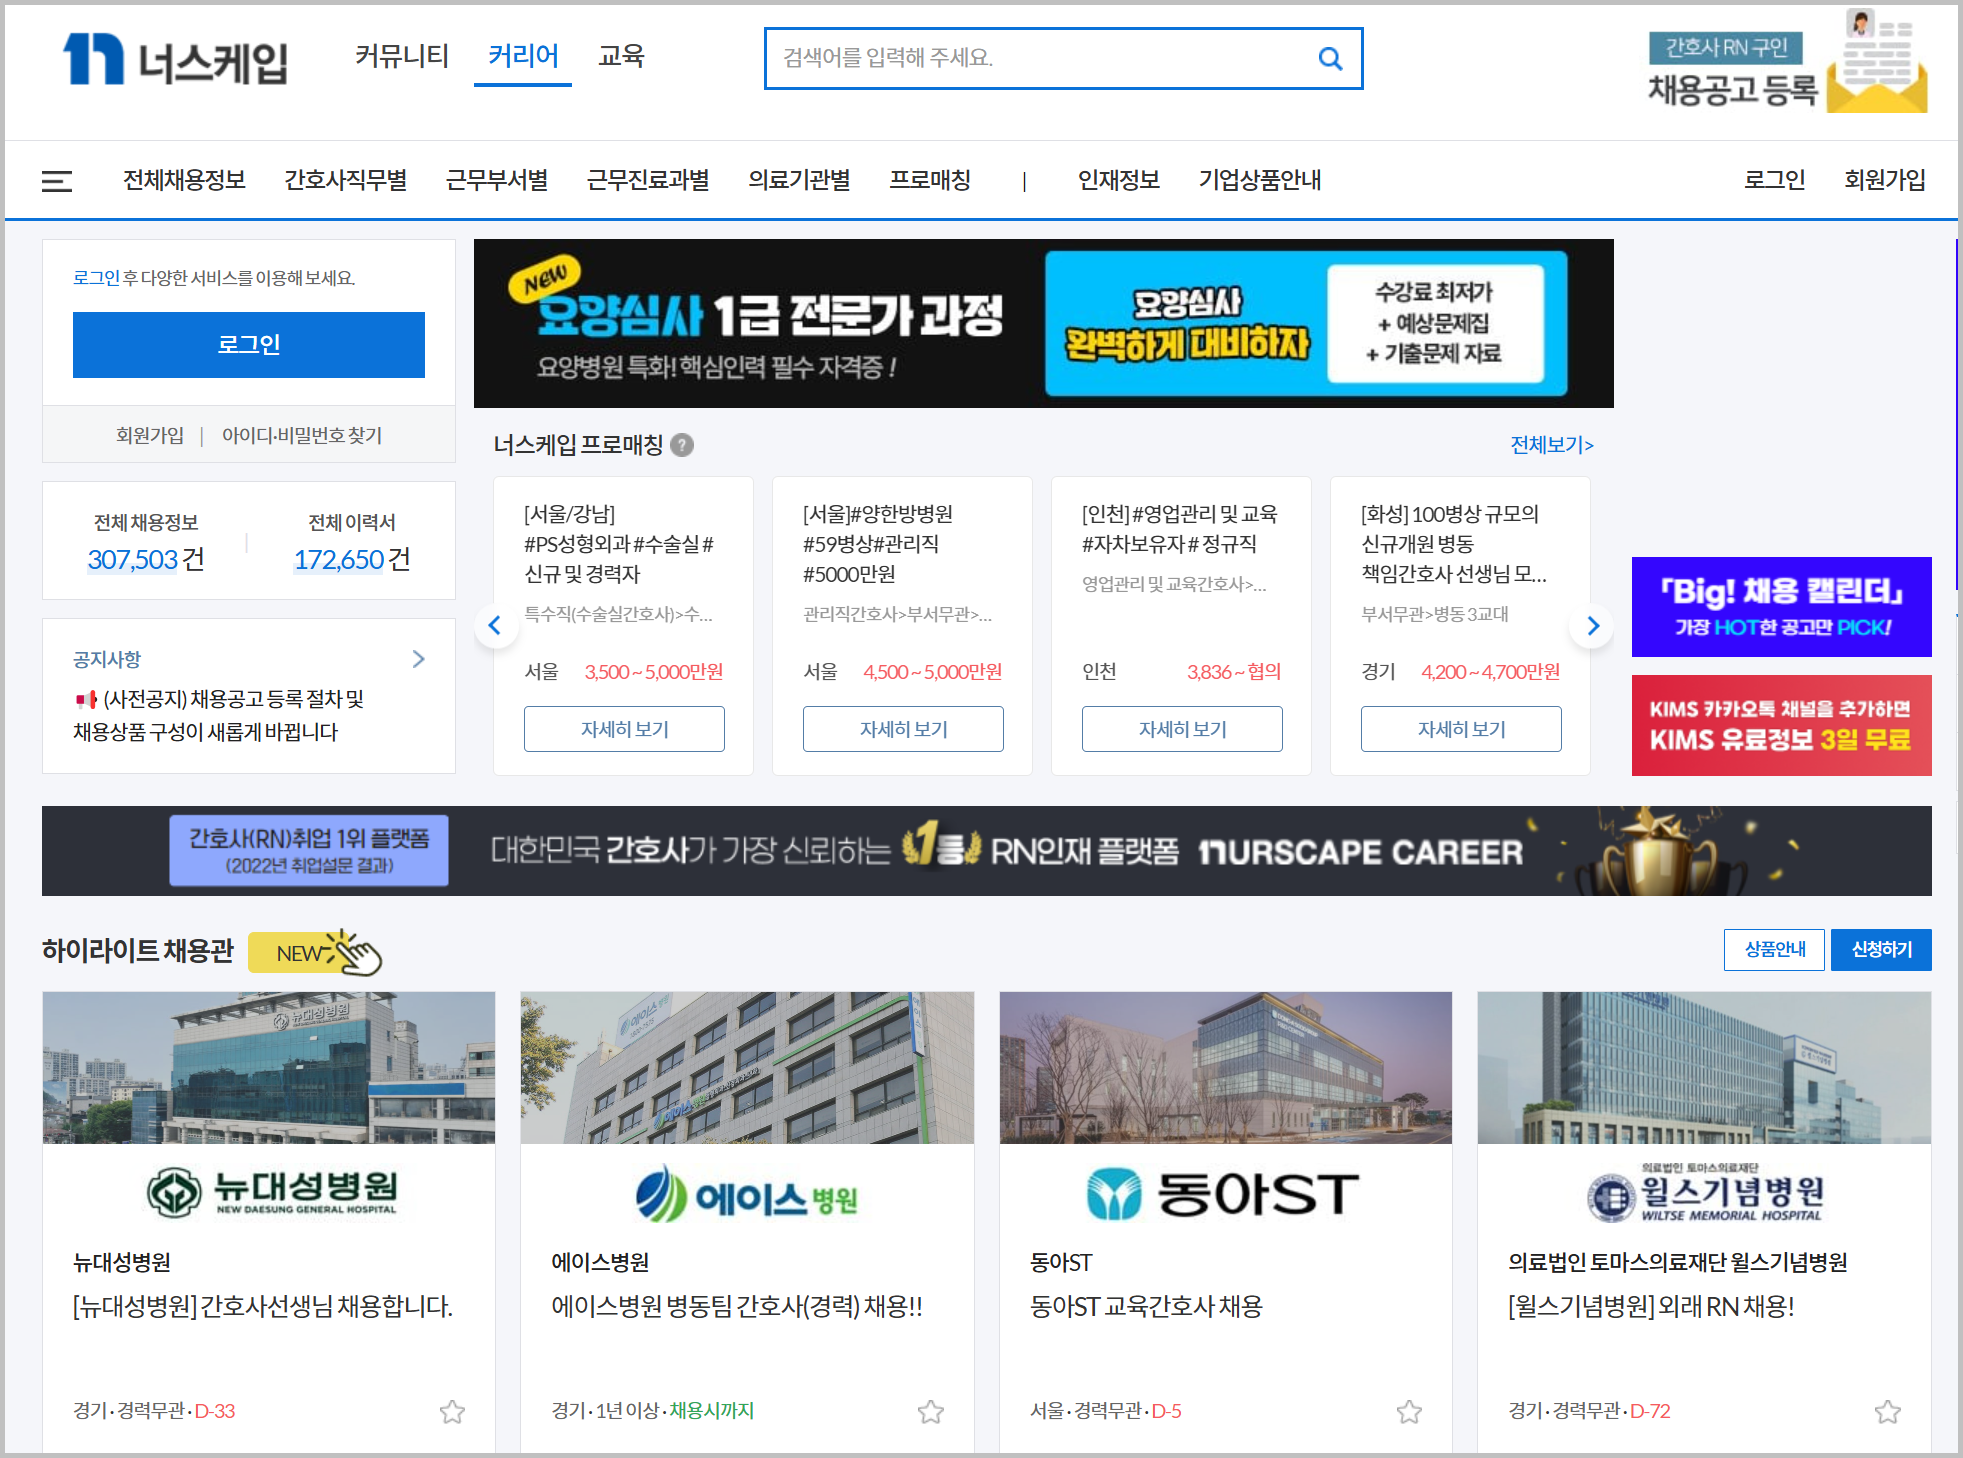Bookmark the 에이스병원 job with the star

point(930,1411)
